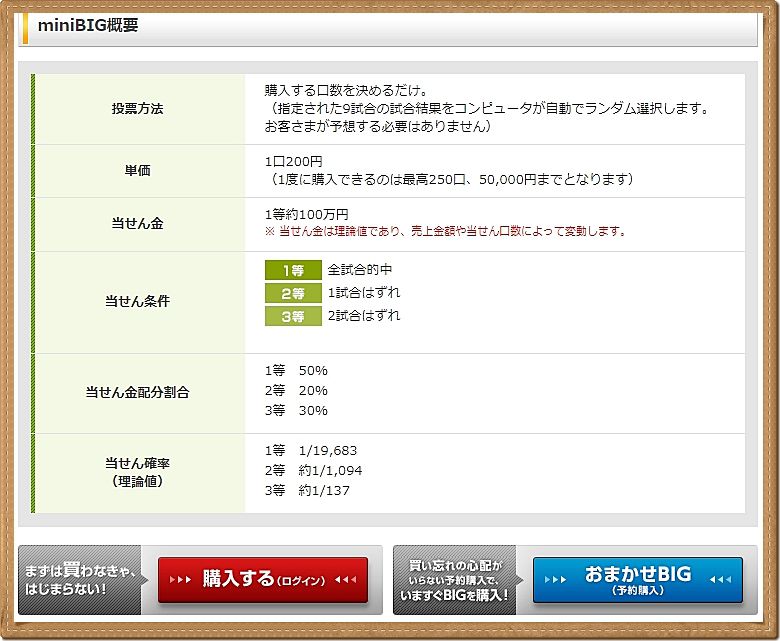Select the probability 3等 約1/137
The height and width of the screenshot is (641, 780).
click(307, 490)
